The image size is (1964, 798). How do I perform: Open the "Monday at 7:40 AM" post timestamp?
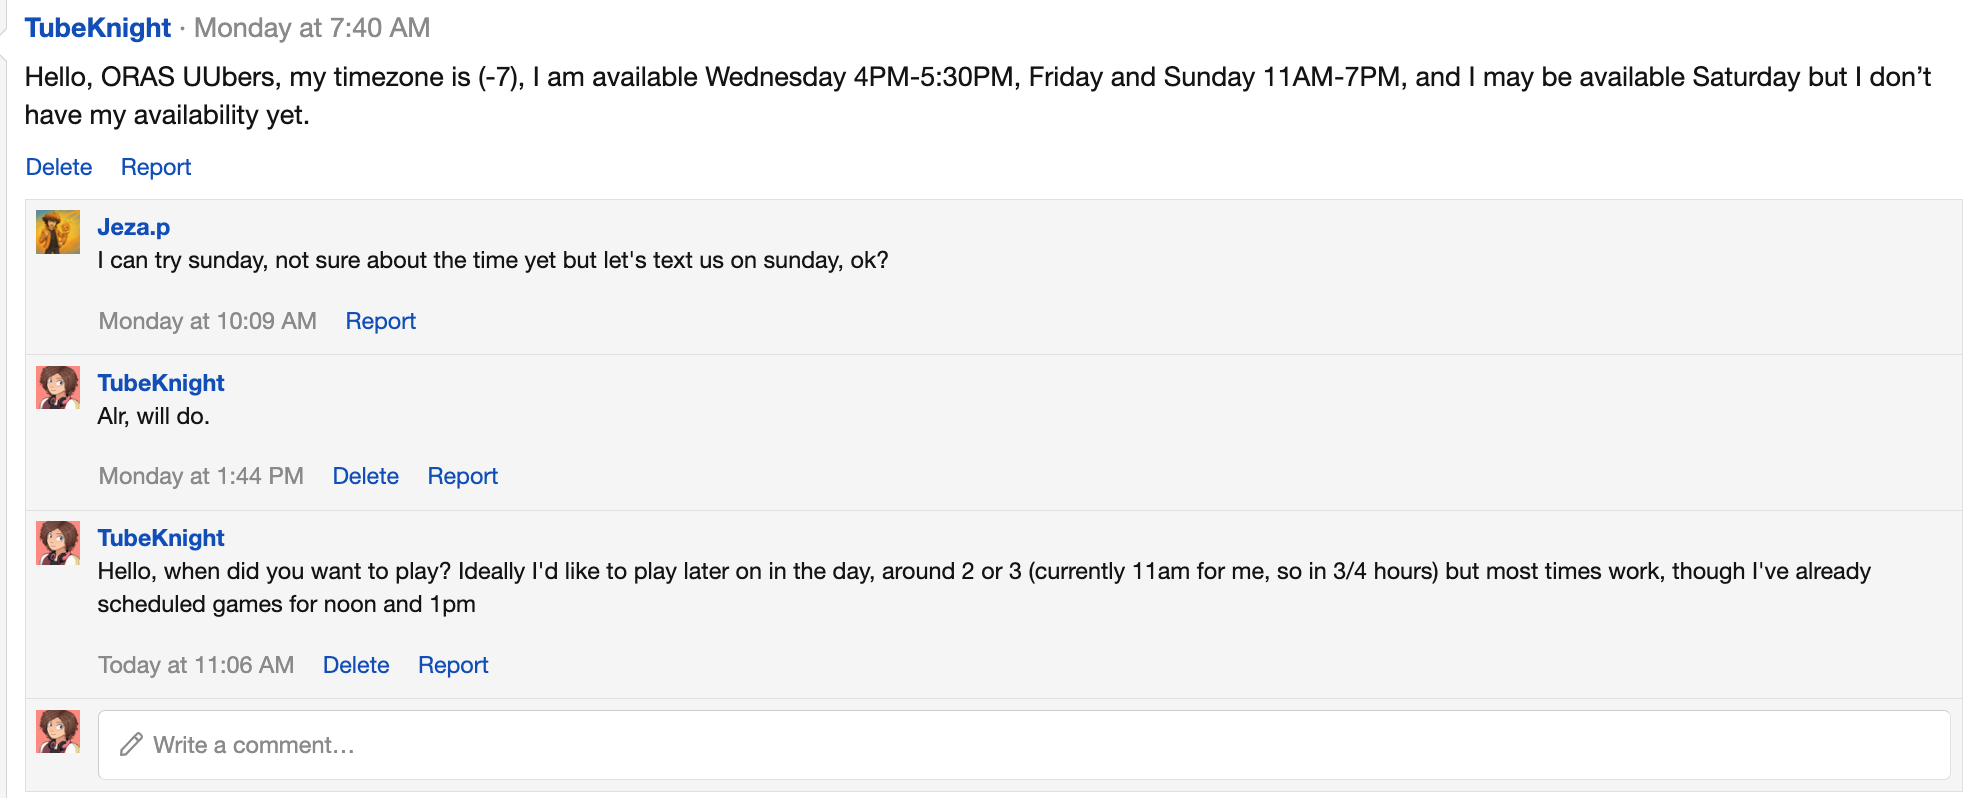point(312,28)
